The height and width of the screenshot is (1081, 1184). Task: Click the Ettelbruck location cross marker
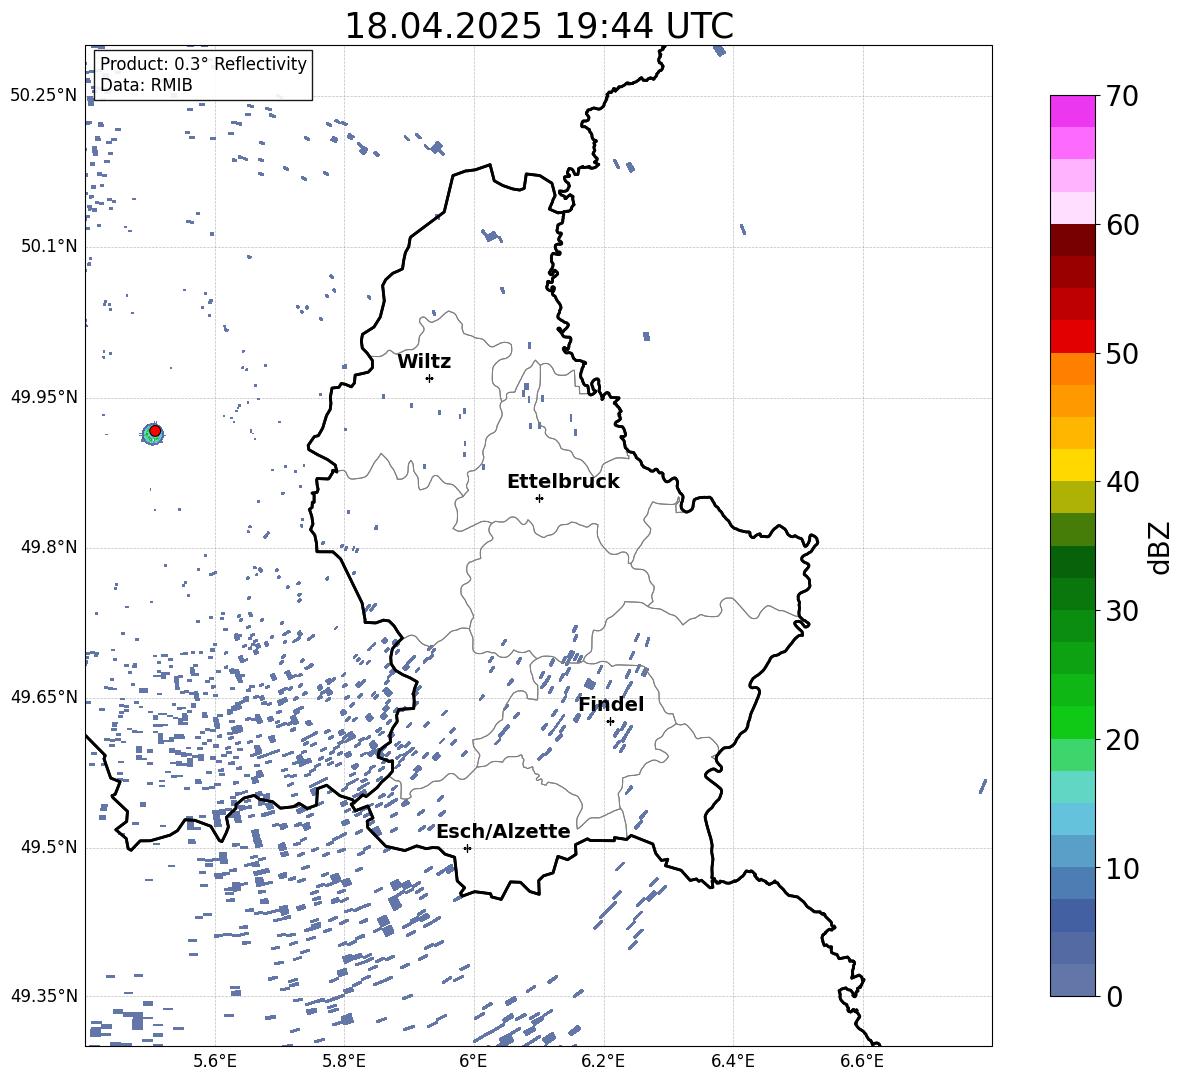[539, 498]
